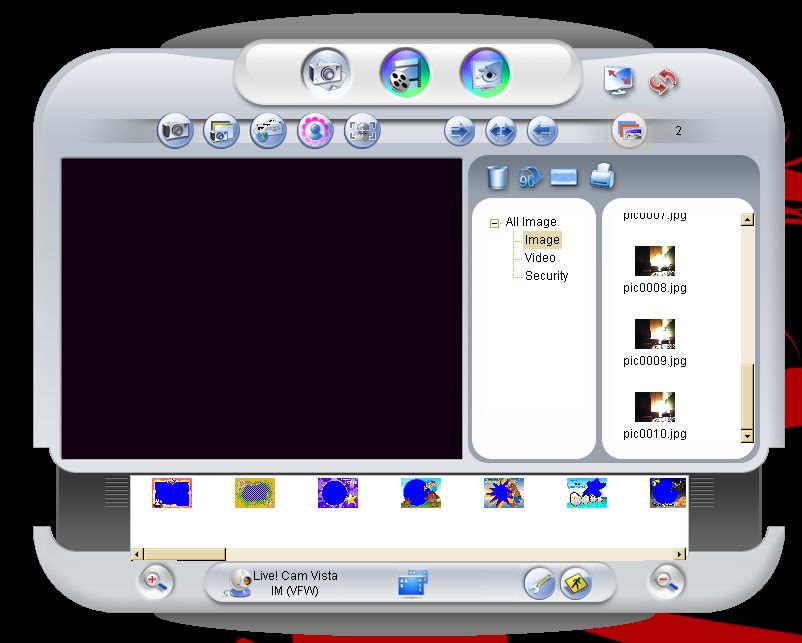Select the dark night circle frame
The height and width of the screenshot is (643, 802).
coord(668,493)
